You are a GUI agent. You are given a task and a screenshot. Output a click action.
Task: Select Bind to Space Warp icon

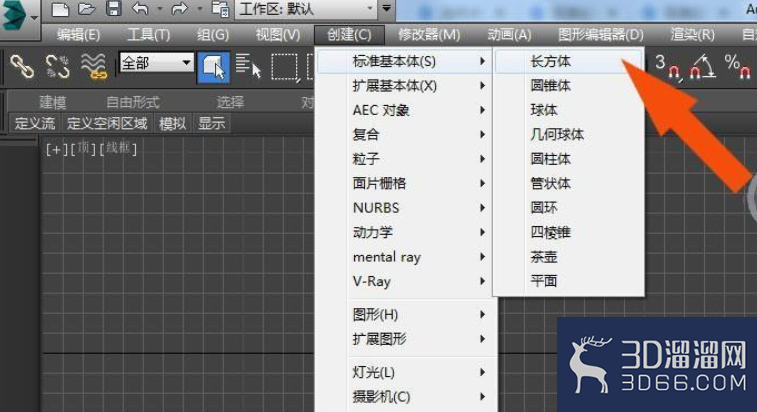point(93,66)
